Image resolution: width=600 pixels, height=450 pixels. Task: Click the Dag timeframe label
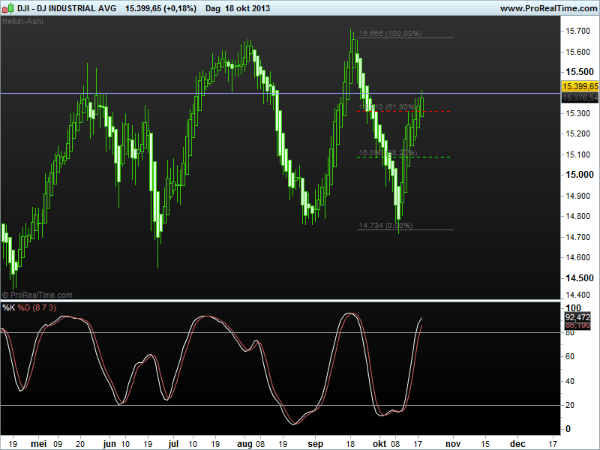(x=213, y=8)
